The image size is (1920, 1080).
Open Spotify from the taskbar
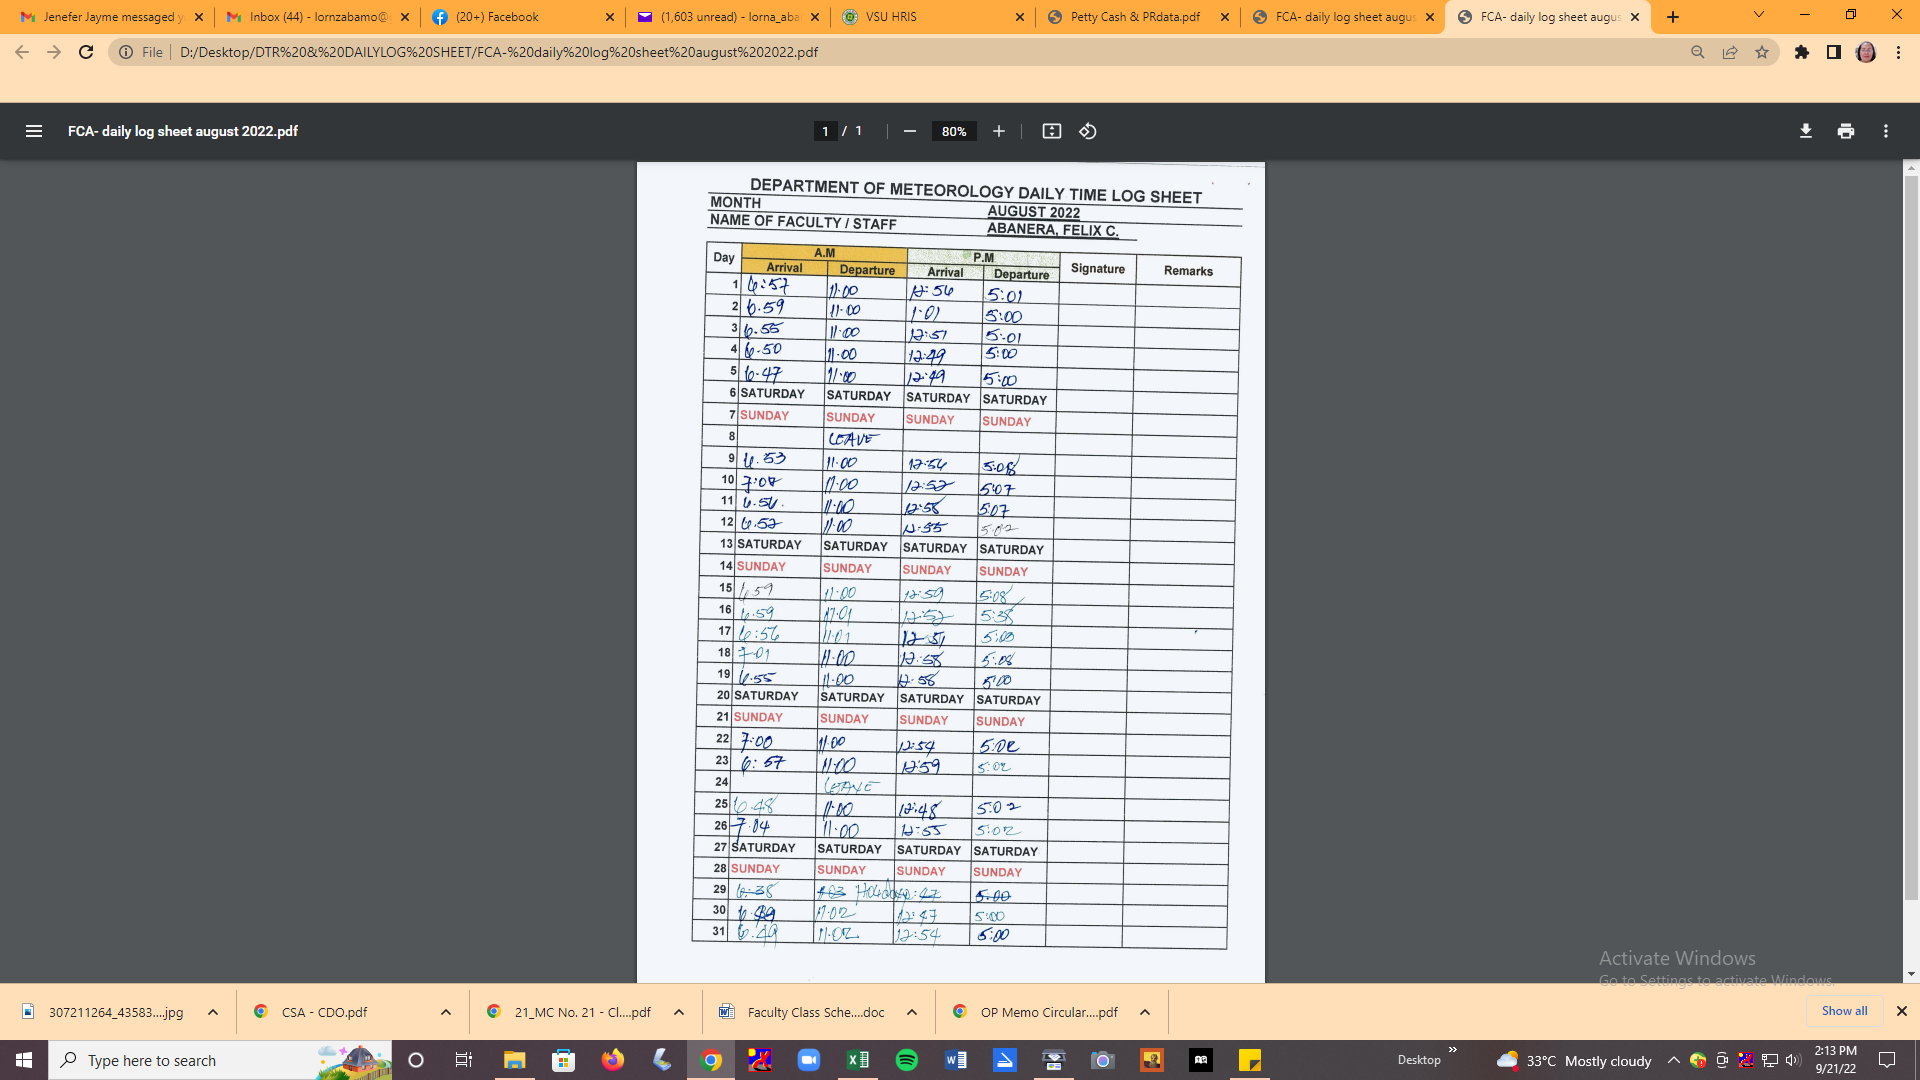coord(906,1060)
